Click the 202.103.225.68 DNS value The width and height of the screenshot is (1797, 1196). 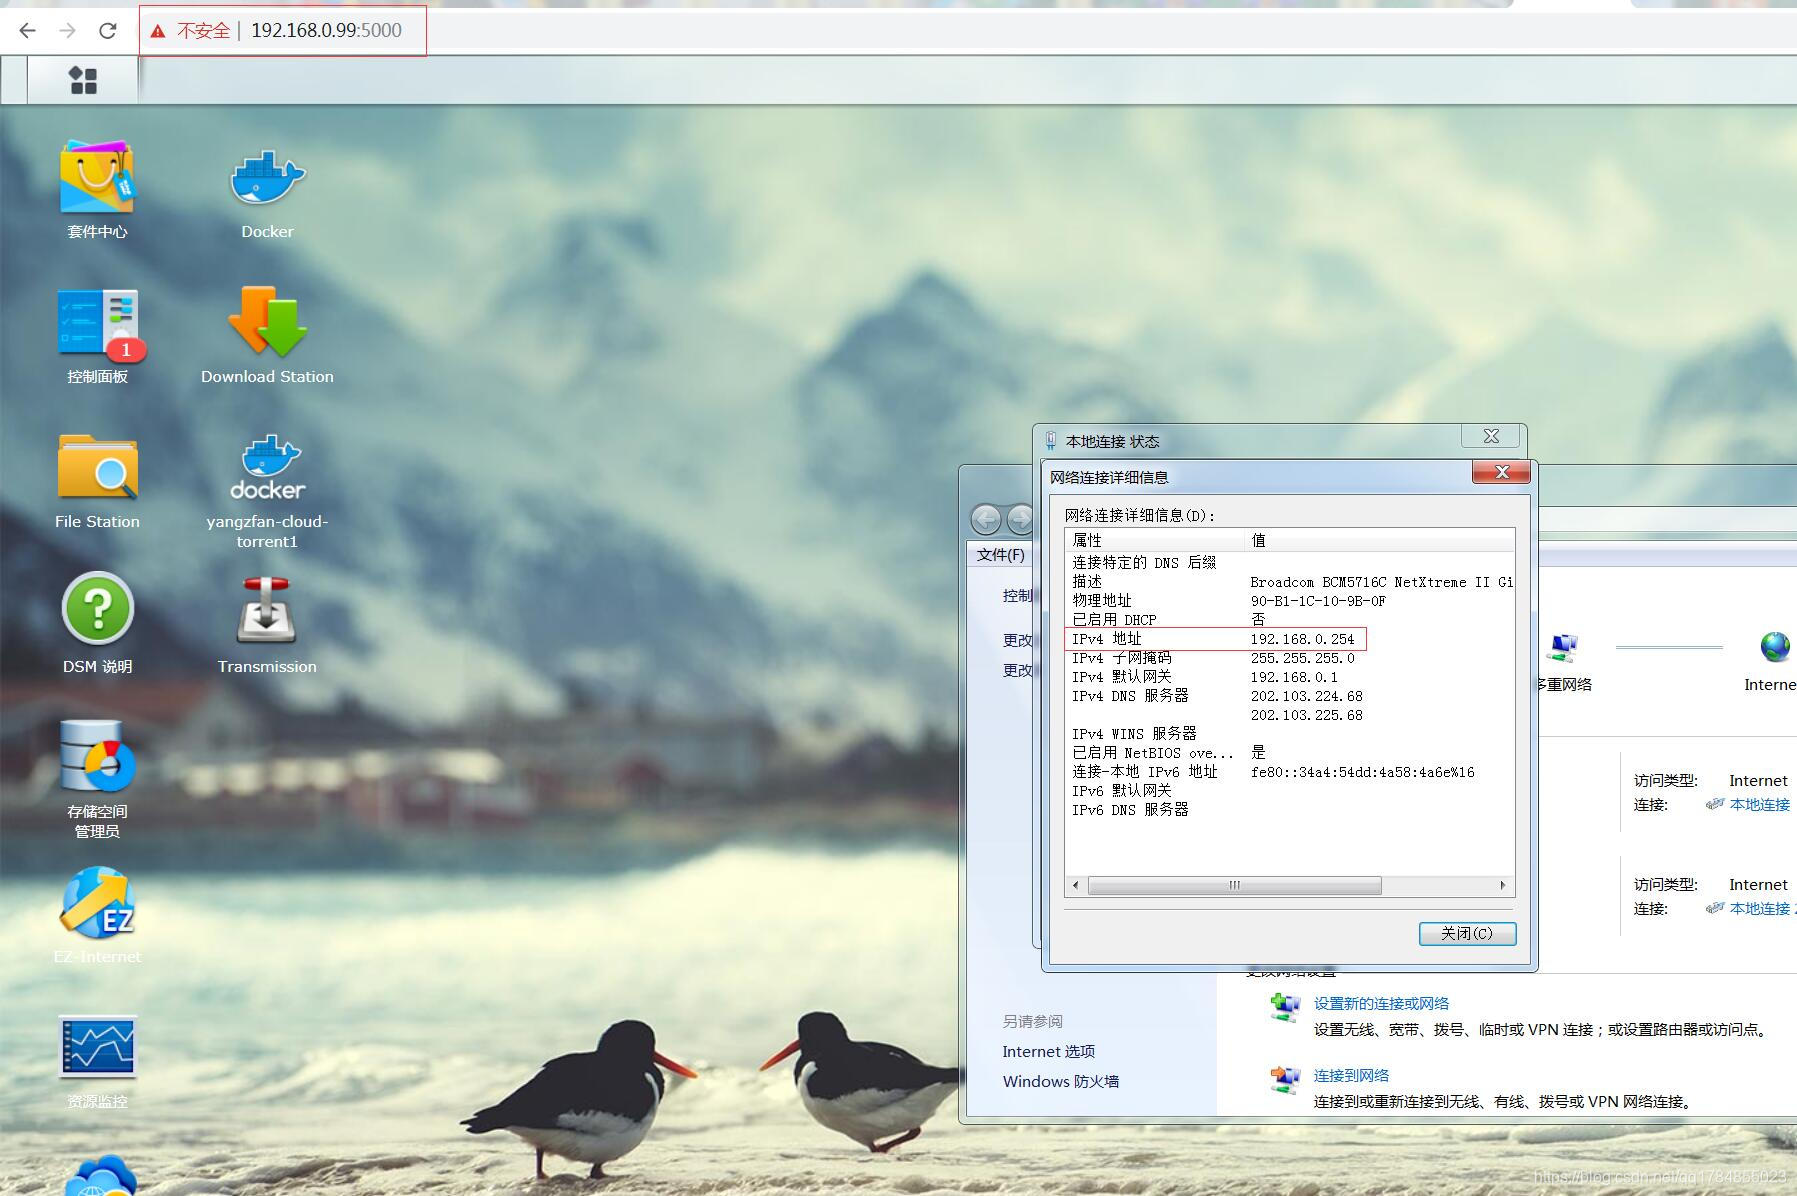point(1306,715)
